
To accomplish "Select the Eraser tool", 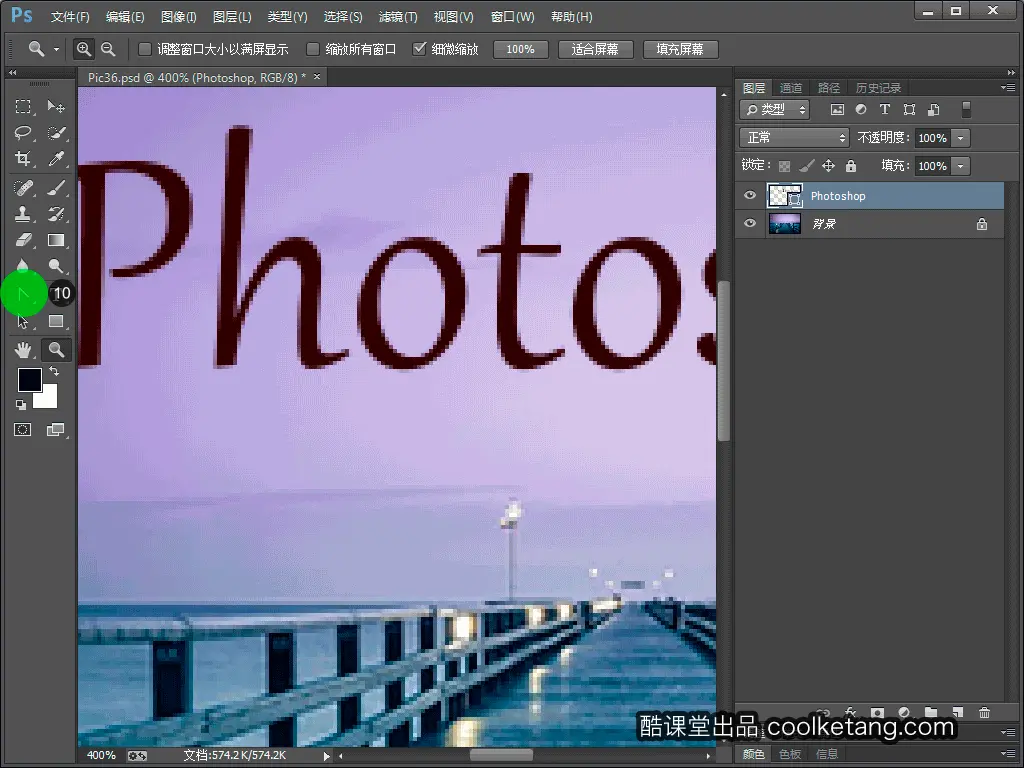I will click(24, 240).
